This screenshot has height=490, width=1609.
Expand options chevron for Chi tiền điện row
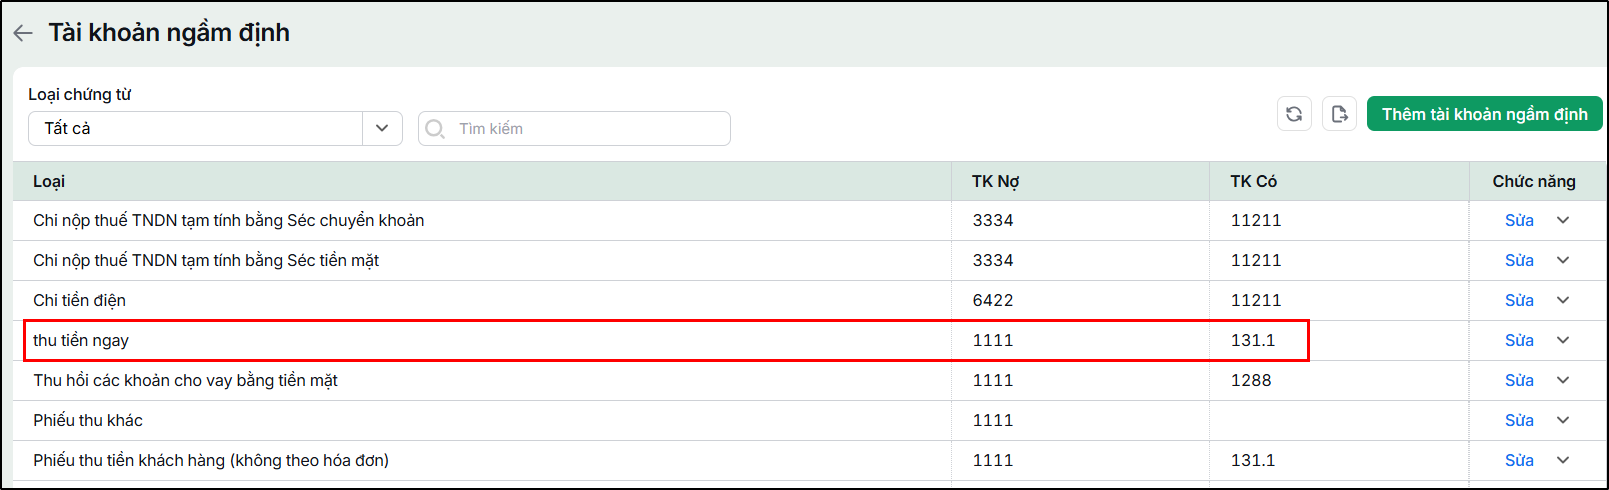(1563, 300)
